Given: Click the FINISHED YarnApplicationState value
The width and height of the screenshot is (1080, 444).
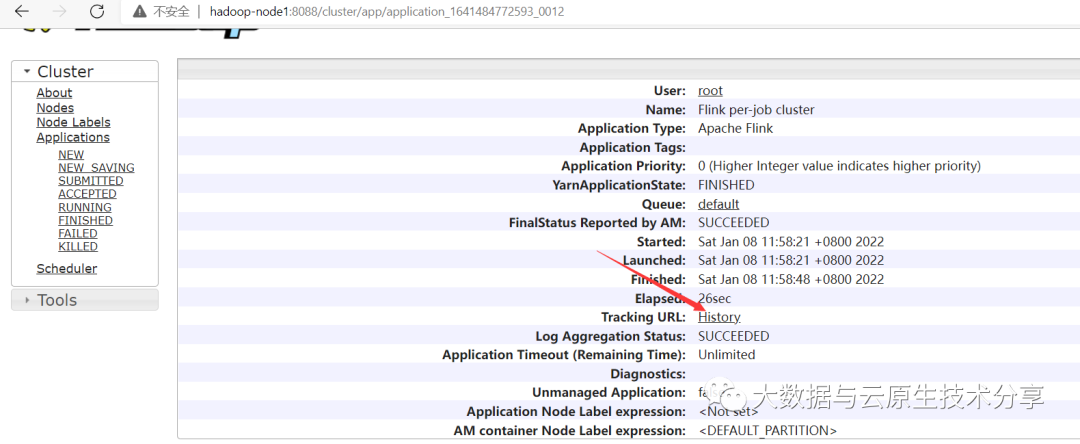Looking at the screenshot, I should 726,185.
